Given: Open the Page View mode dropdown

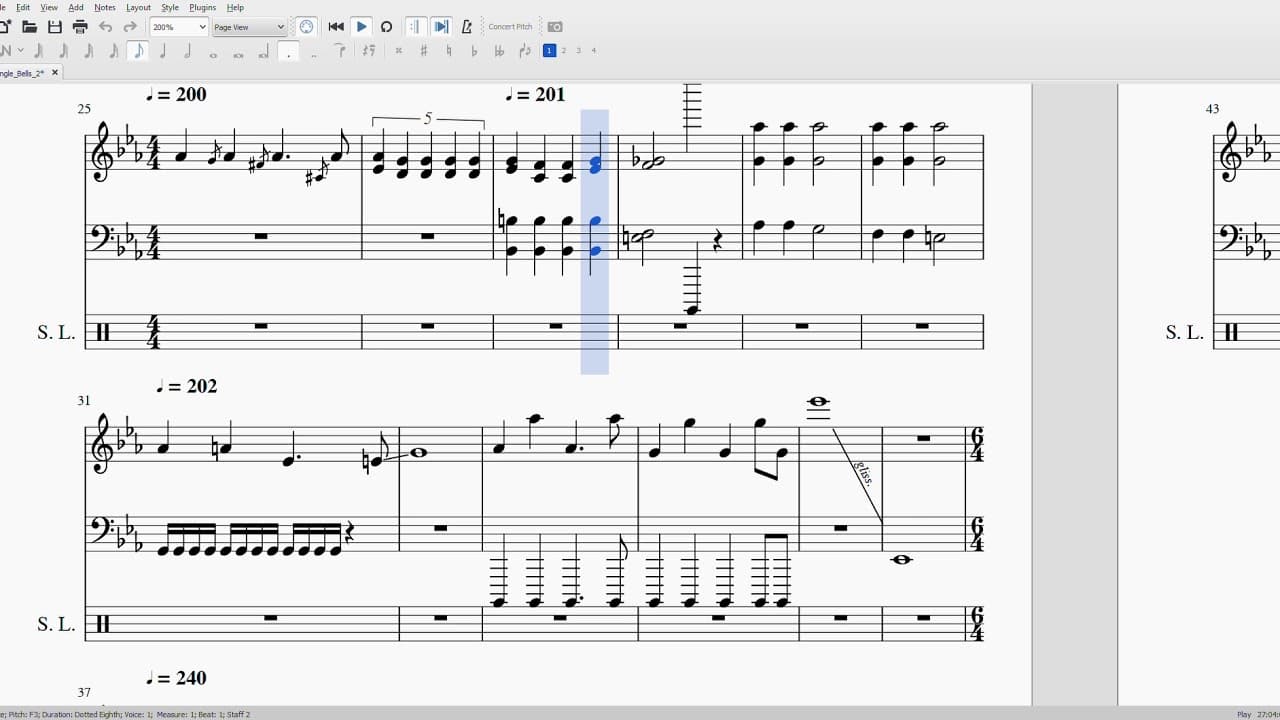Looking at the screenshot, I should (249, 27).
